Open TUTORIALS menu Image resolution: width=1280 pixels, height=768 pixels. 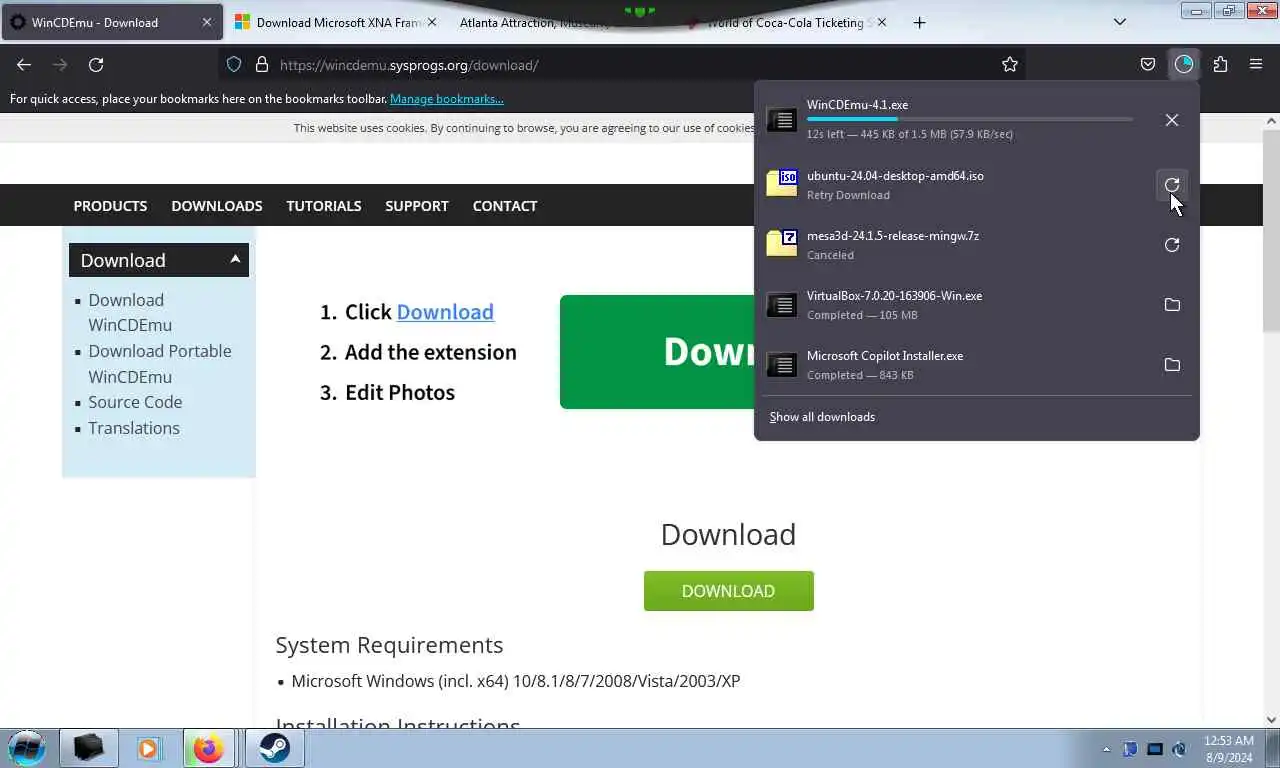pos(324,205)
